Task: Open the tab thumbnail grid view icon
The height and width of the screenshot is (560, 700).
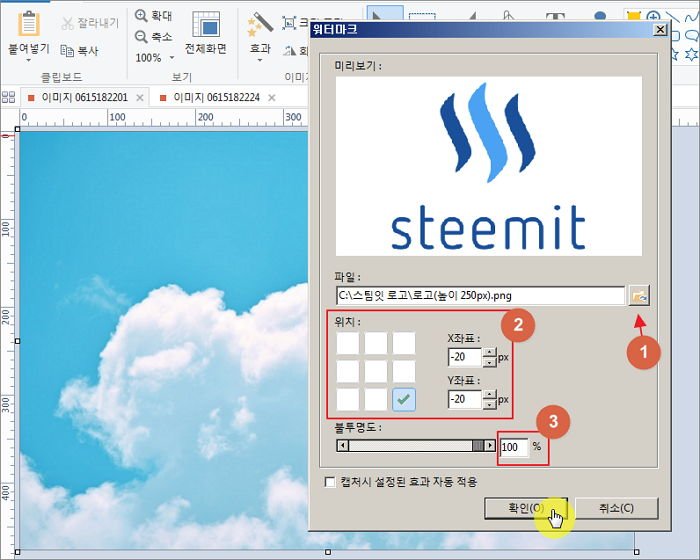Action: pos(8,97)
